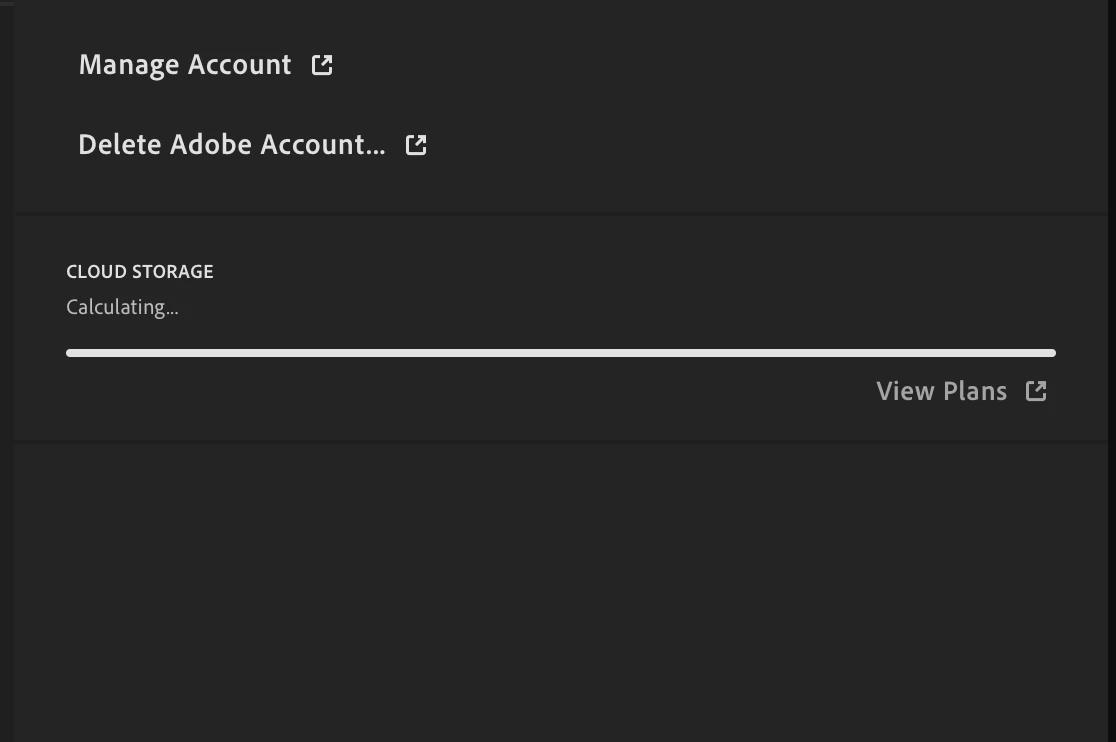Open the View Plans link
1116x742 pixels.
pyautogui.click(x=941, y=391)
